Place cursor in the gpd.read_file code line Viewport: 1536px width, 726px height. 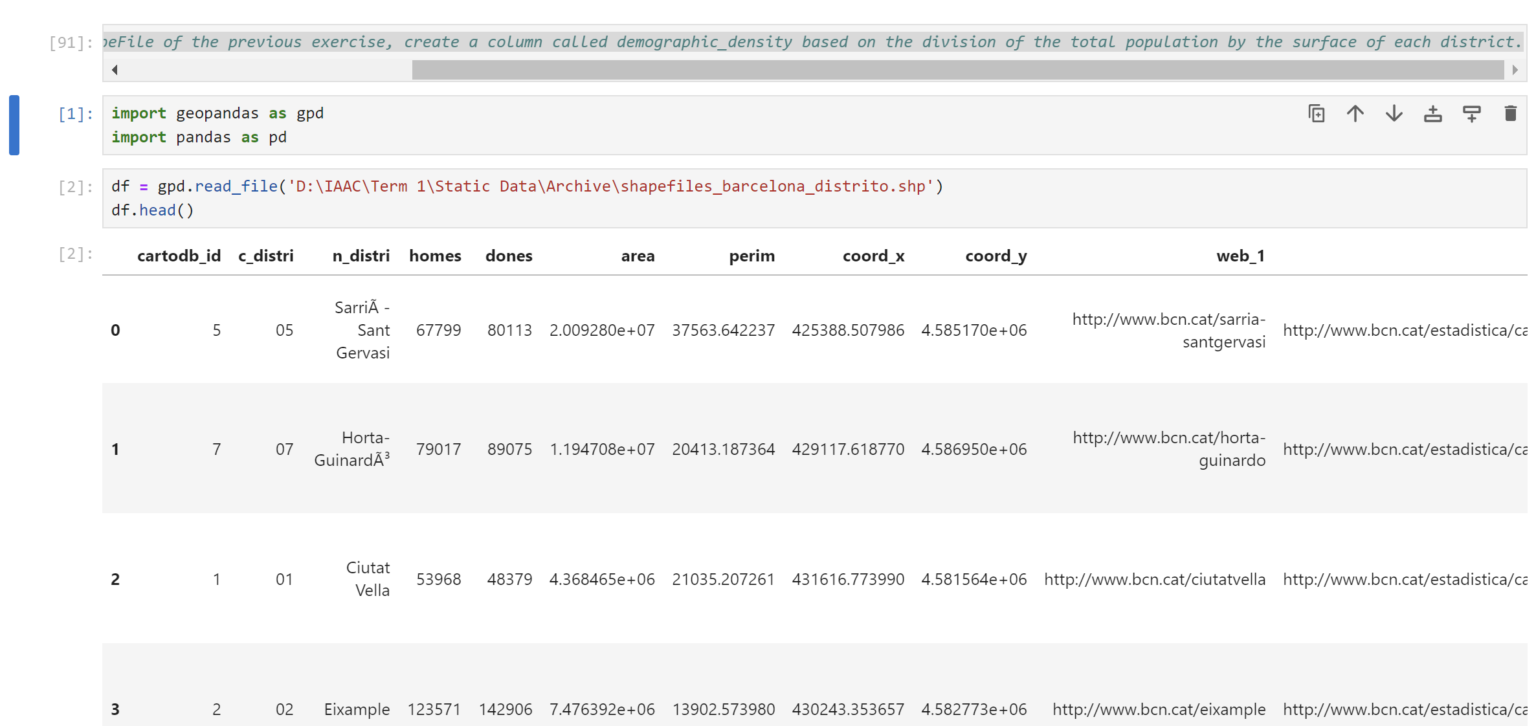point(527,187)
